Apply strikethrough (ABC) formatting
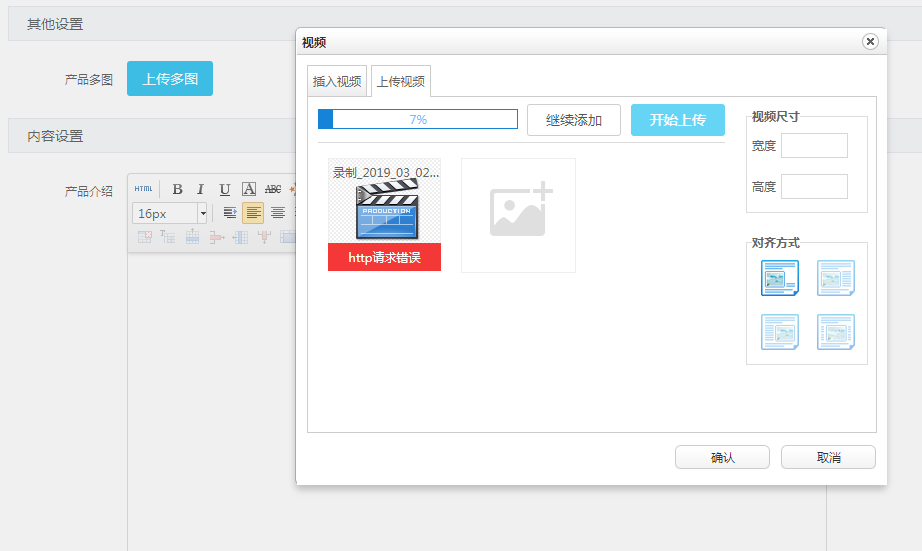922x551 pixels. [272, 189]
